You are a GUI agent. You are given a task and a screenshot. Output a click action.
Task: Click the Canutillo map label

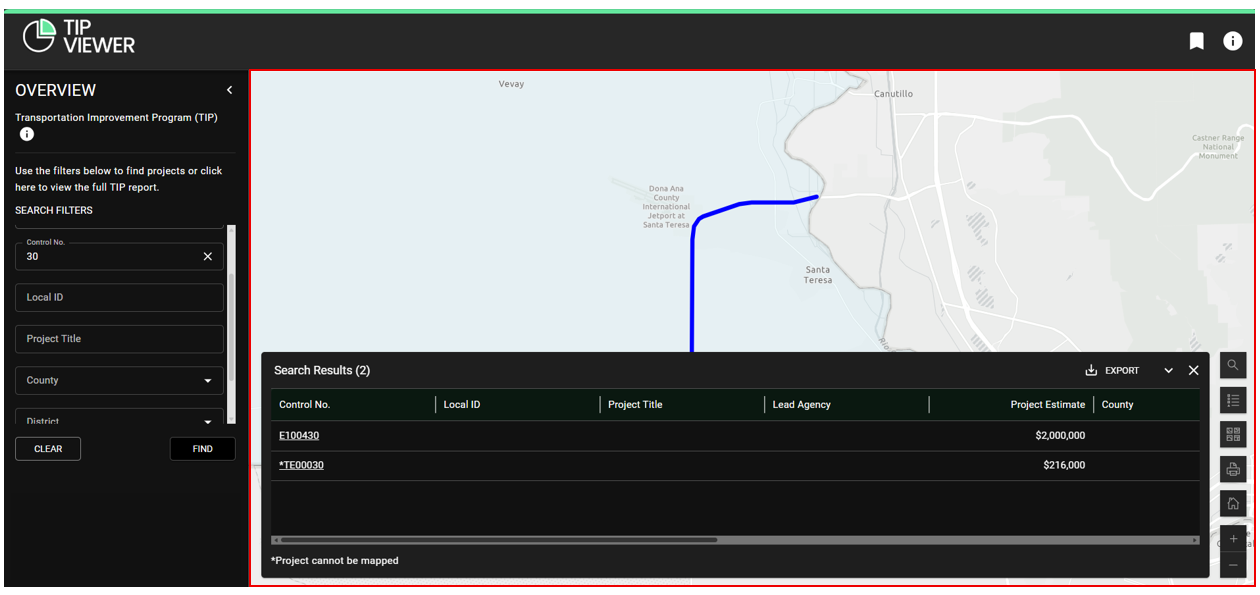click(894, 93)
